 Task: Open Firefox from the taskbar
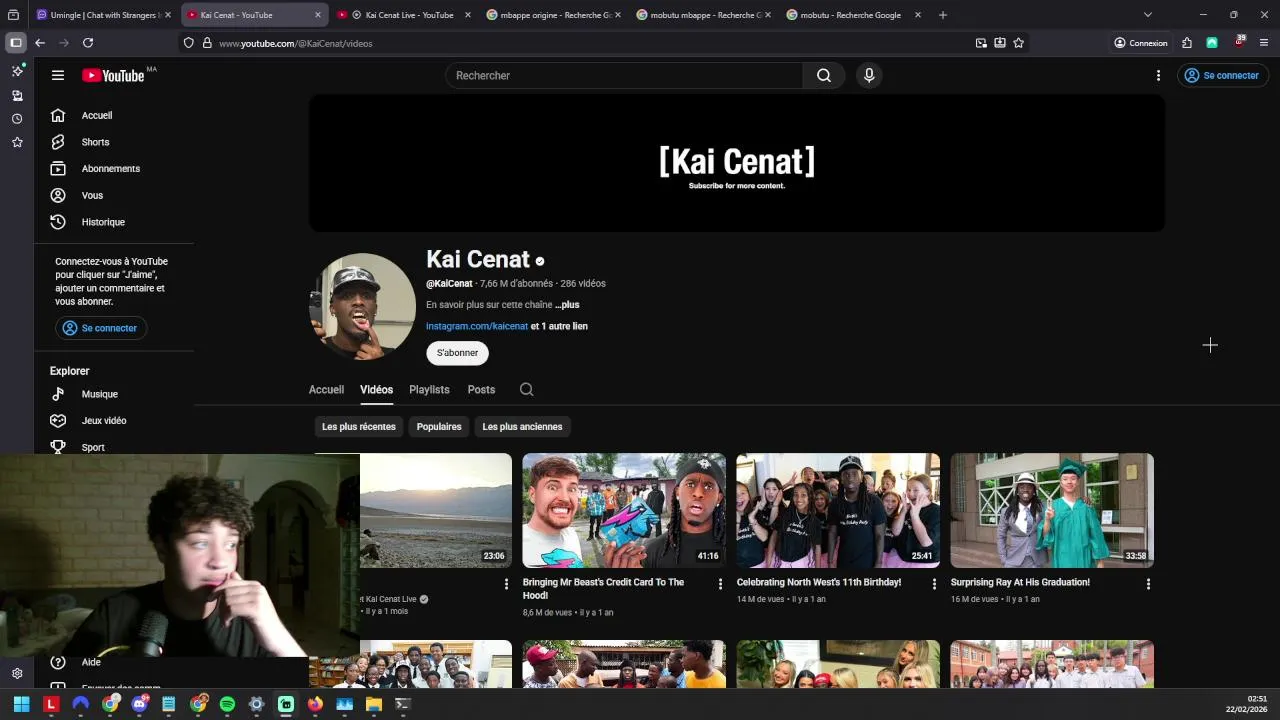(x=316, y=704)
